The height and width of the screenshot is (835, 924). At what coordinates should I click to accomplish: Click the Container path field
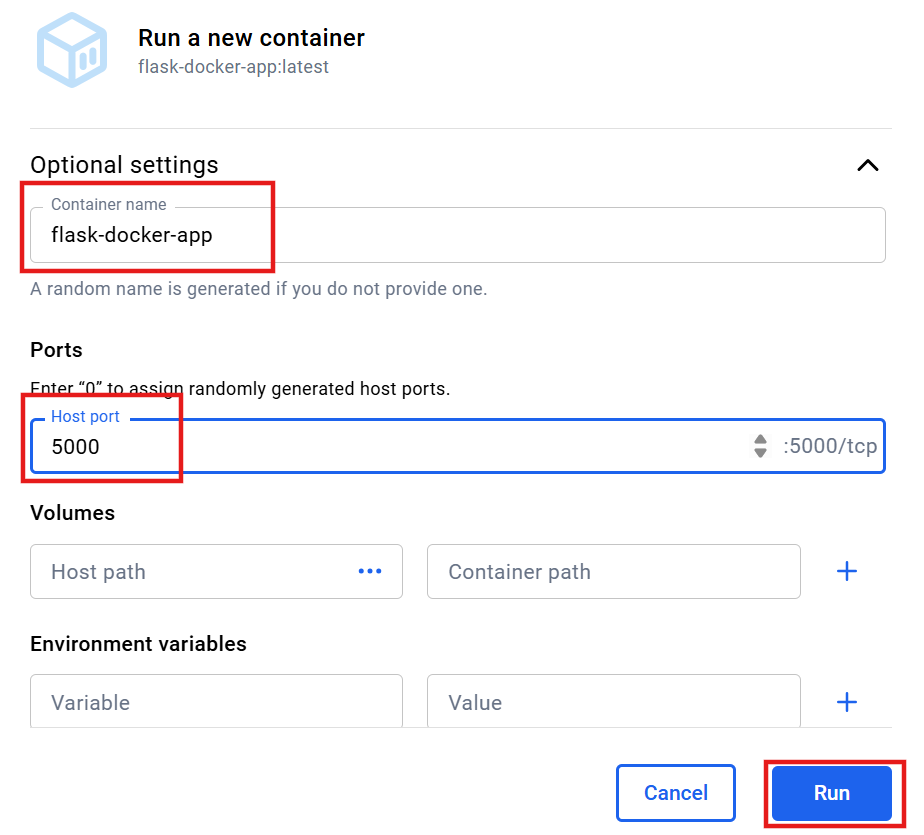click(x=613, y=572)
